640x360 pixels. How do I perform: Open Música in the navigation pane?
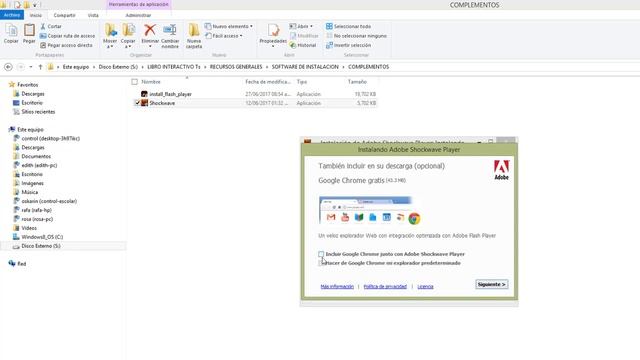coord(29,192)
